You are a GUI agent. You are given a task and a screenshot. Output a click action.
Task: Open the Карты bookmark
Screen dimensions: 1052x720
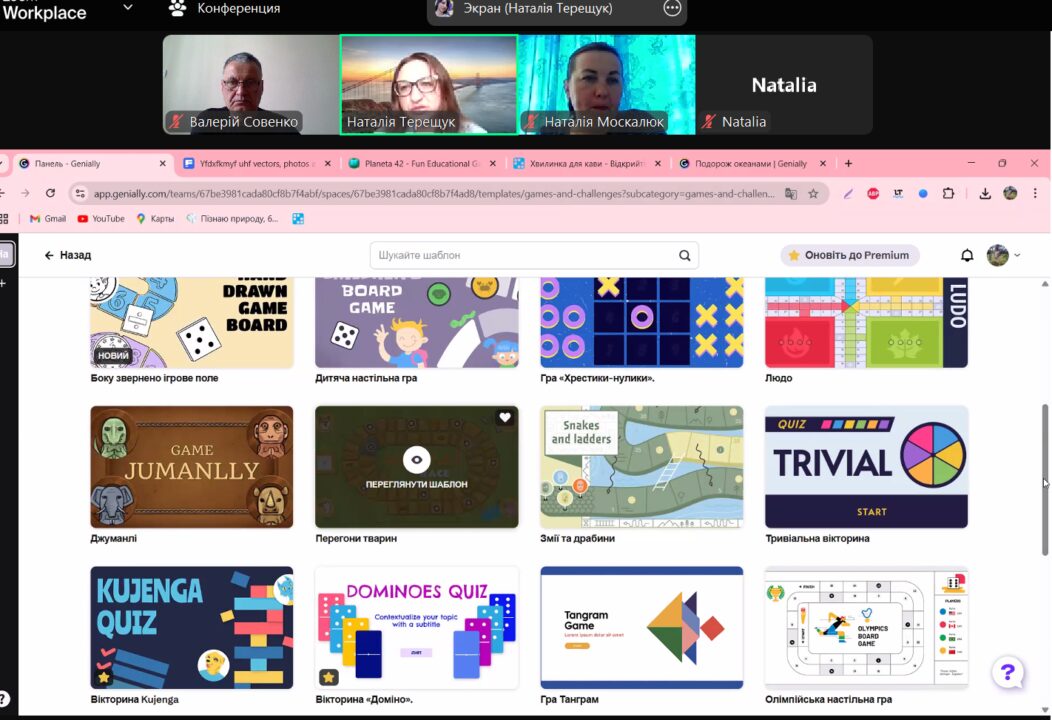pyautogui.click(x=155, y=219)
